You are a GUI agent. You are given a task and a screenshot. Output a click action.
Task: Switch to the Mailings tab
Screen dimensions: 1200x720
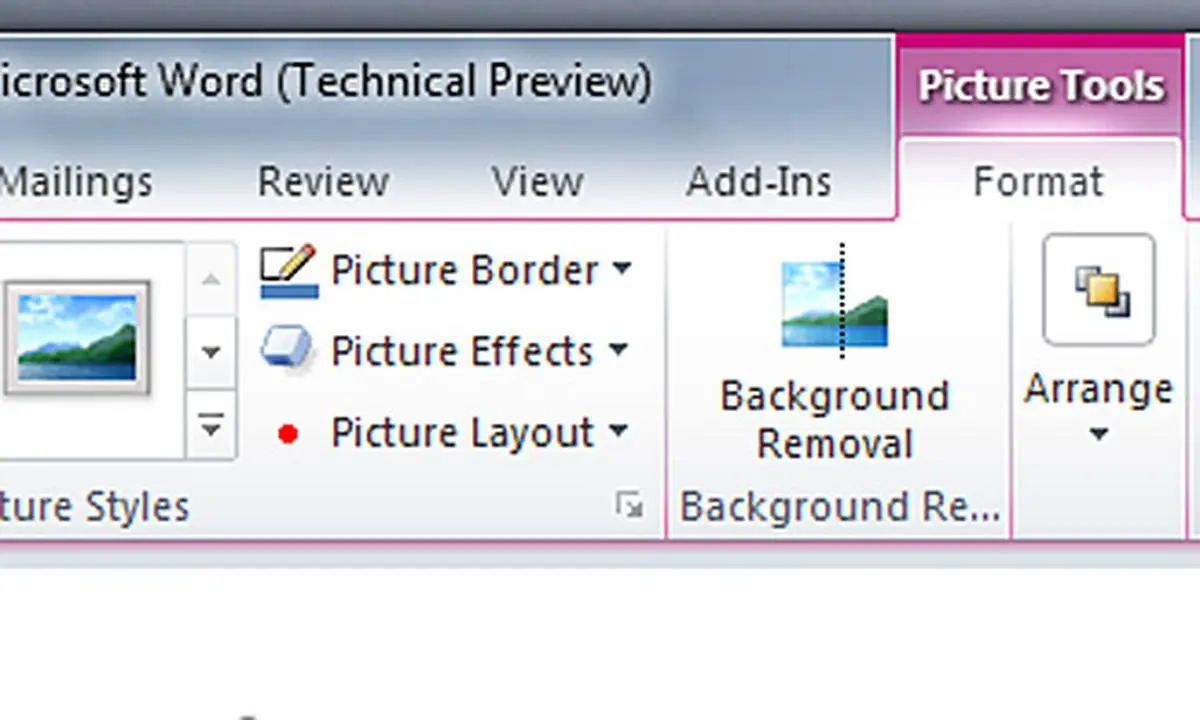(77, 182)
